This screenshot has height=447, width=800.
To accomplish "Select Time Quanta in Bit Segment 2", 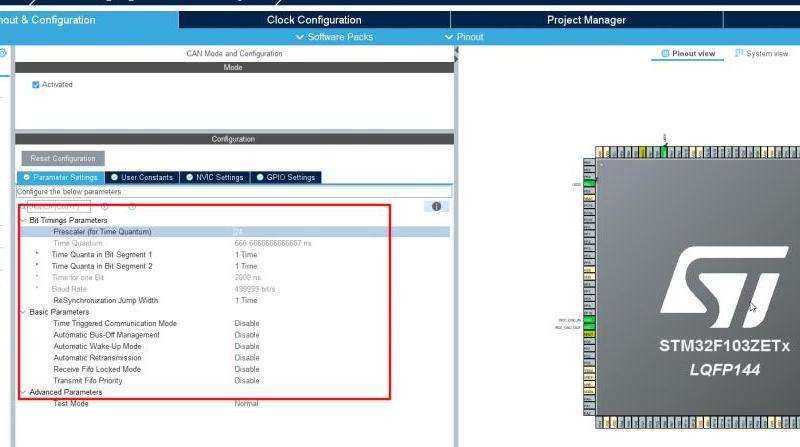I will pos(102,266).
